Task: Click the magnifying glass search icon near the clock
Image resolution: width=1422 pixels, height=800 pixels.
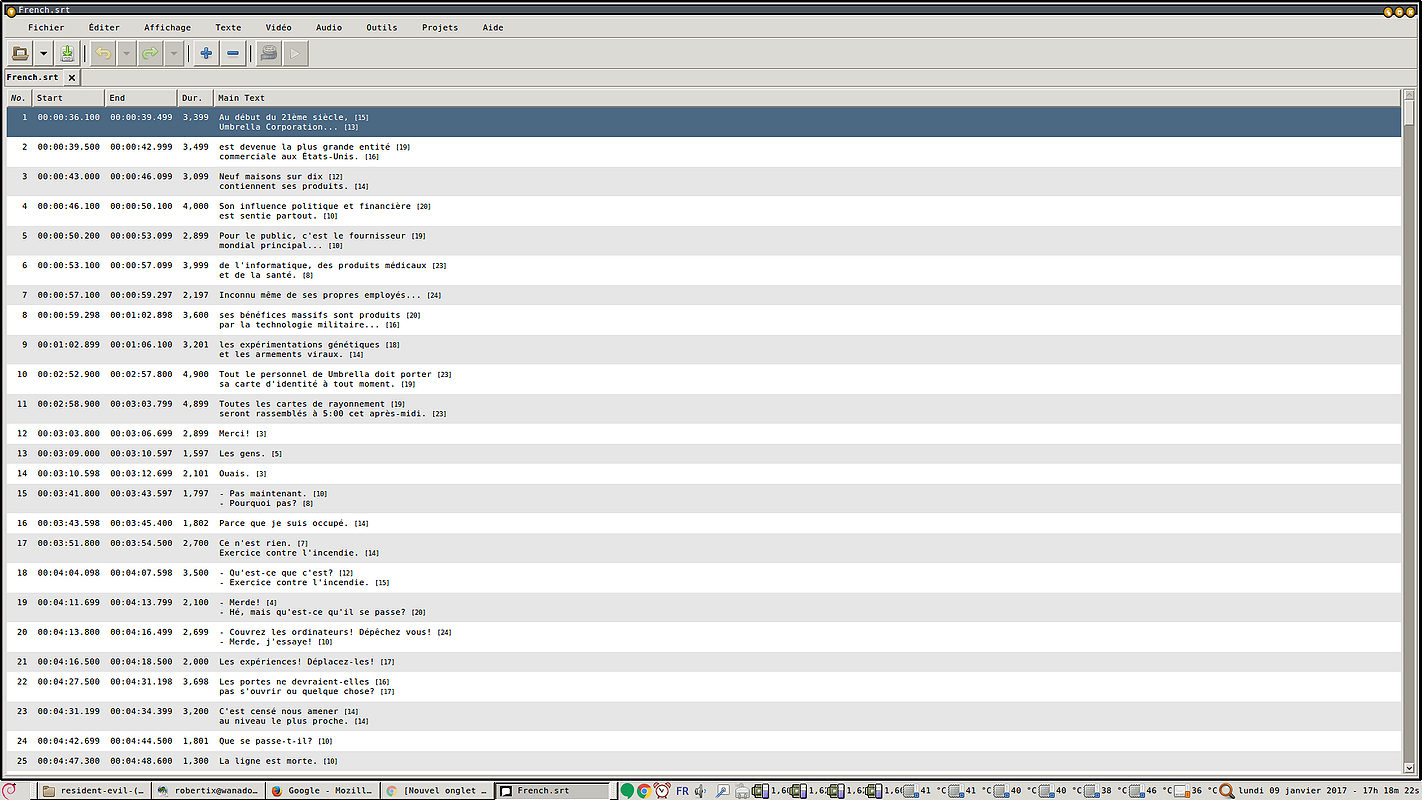Action: tap(1227, 791)
